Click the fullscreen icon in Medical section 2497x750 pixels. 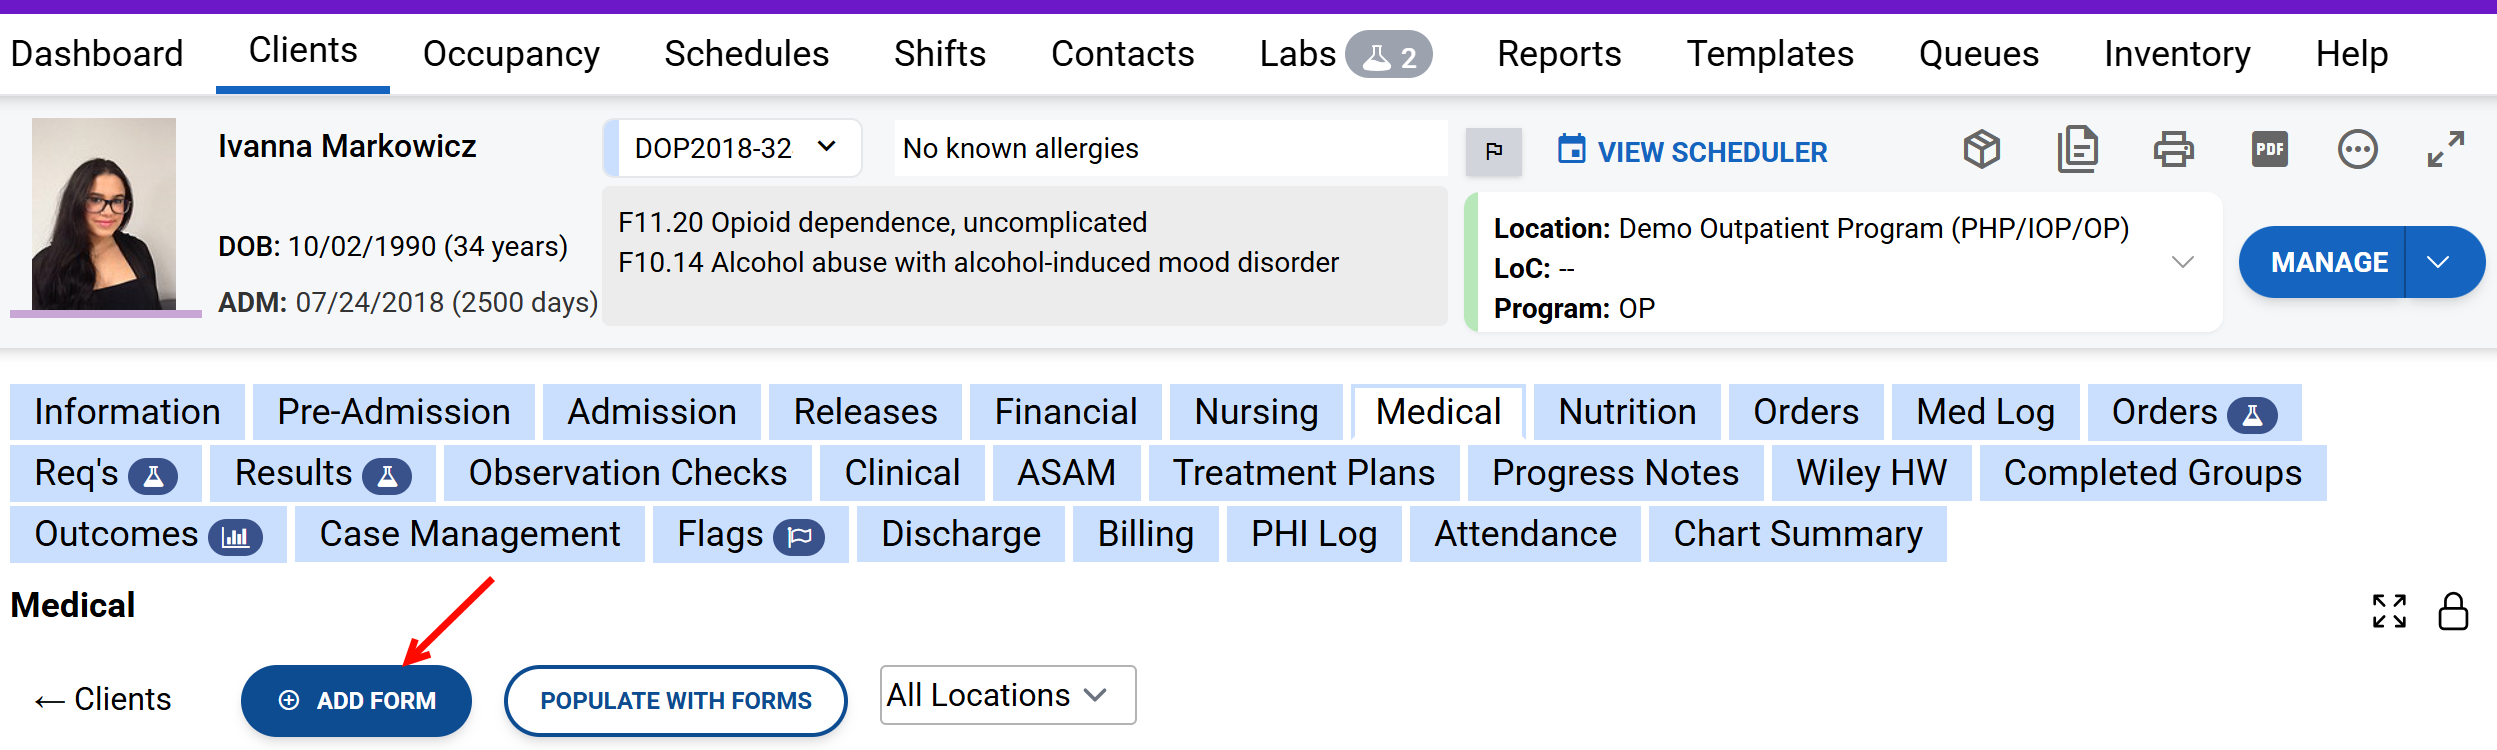[2389, 611]
